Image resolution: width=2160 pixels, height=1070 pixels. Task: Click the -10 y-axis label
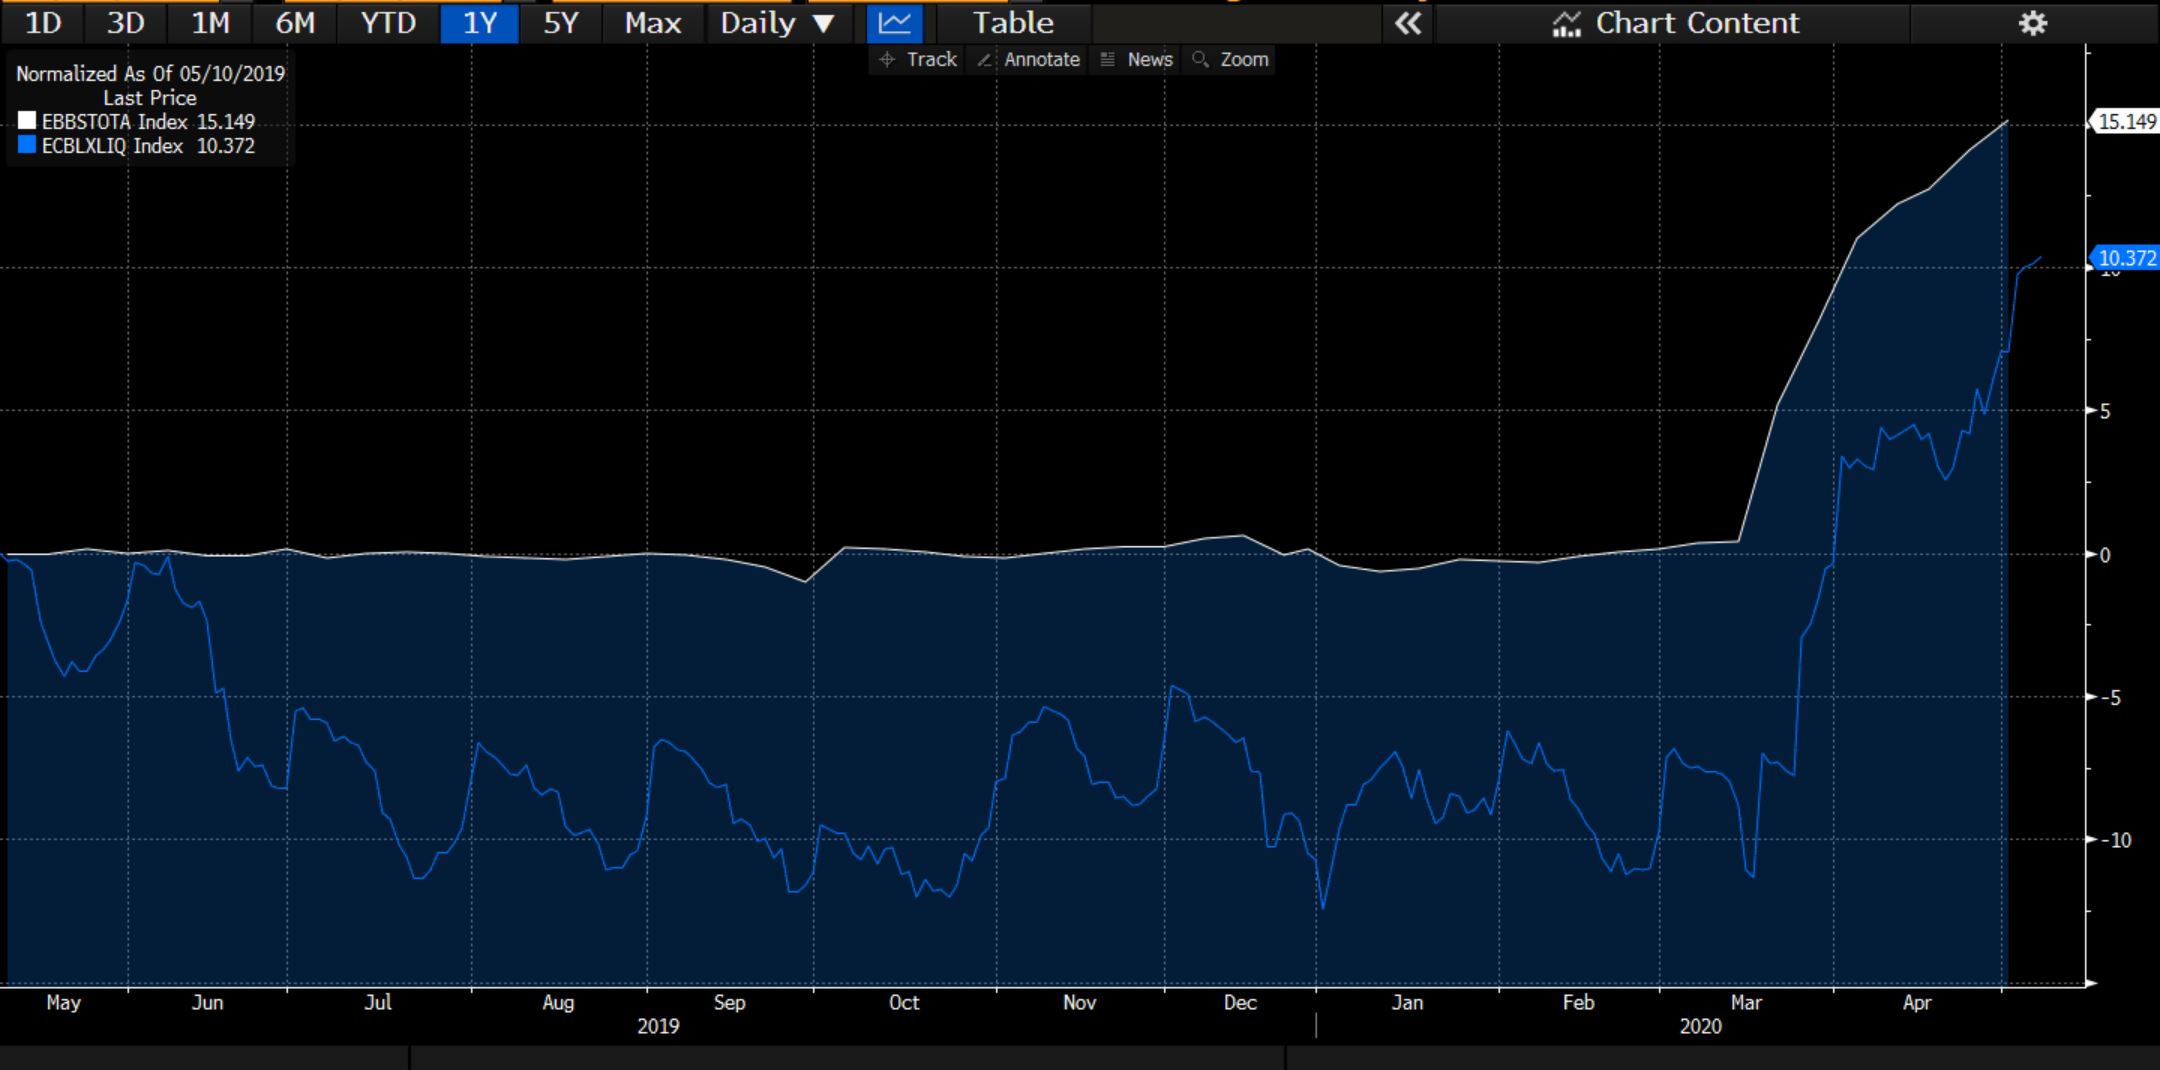[x=2115, y=840]
